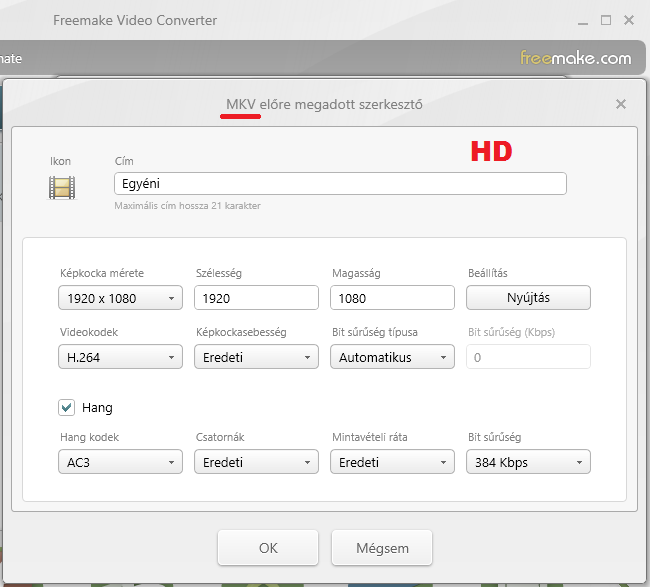Image resolution: width=650 pixels, height=587 pixels.
Task: Click the Szélesség width field 1920
Action: pos(256,298)
